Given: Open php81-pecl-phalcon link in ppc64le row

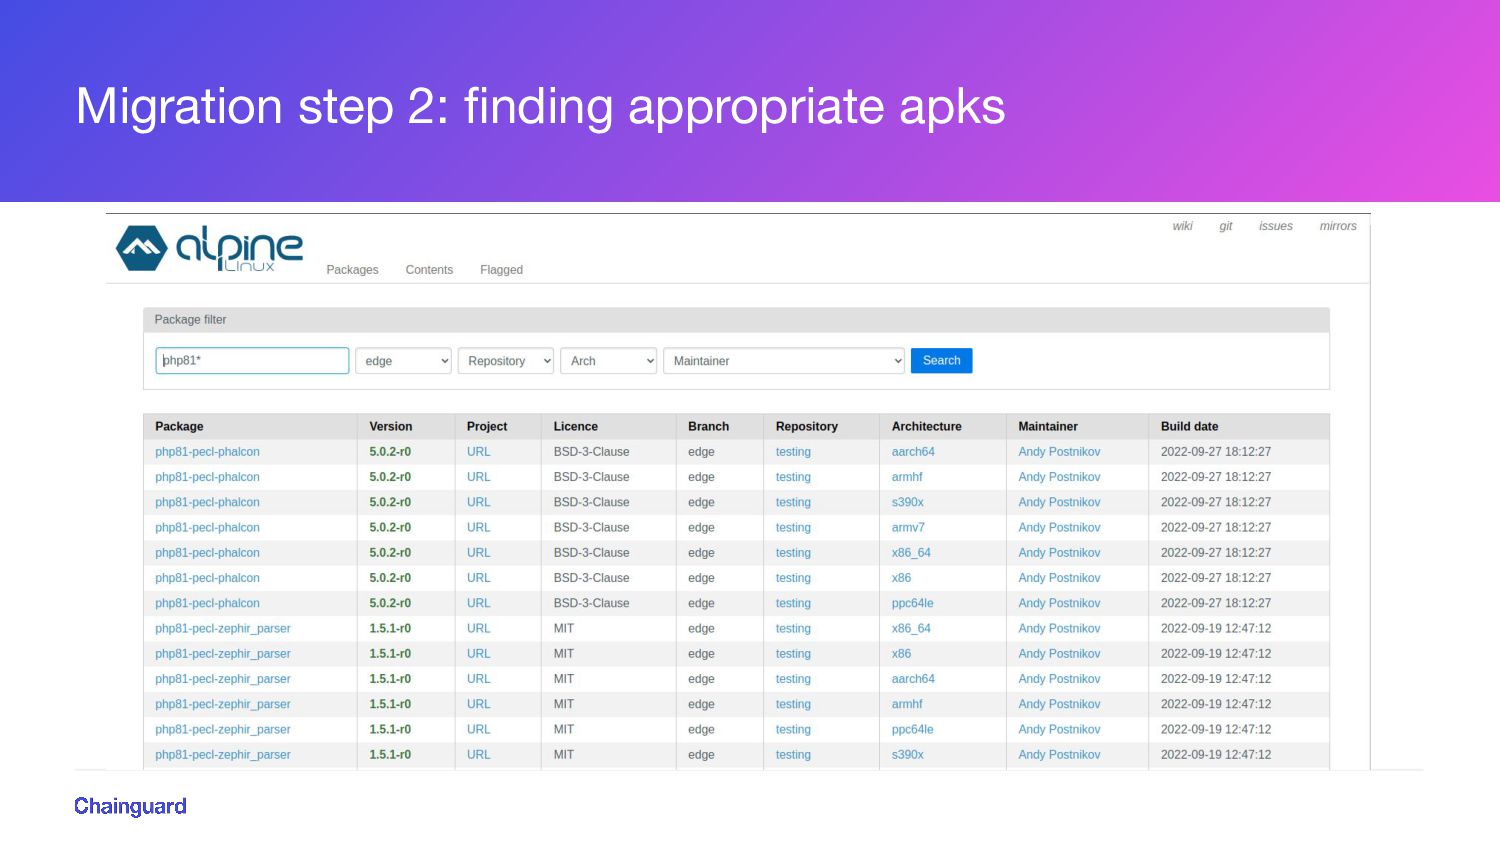Looking at the screenshot, I should pyautogui.click(x=207, y=603).
